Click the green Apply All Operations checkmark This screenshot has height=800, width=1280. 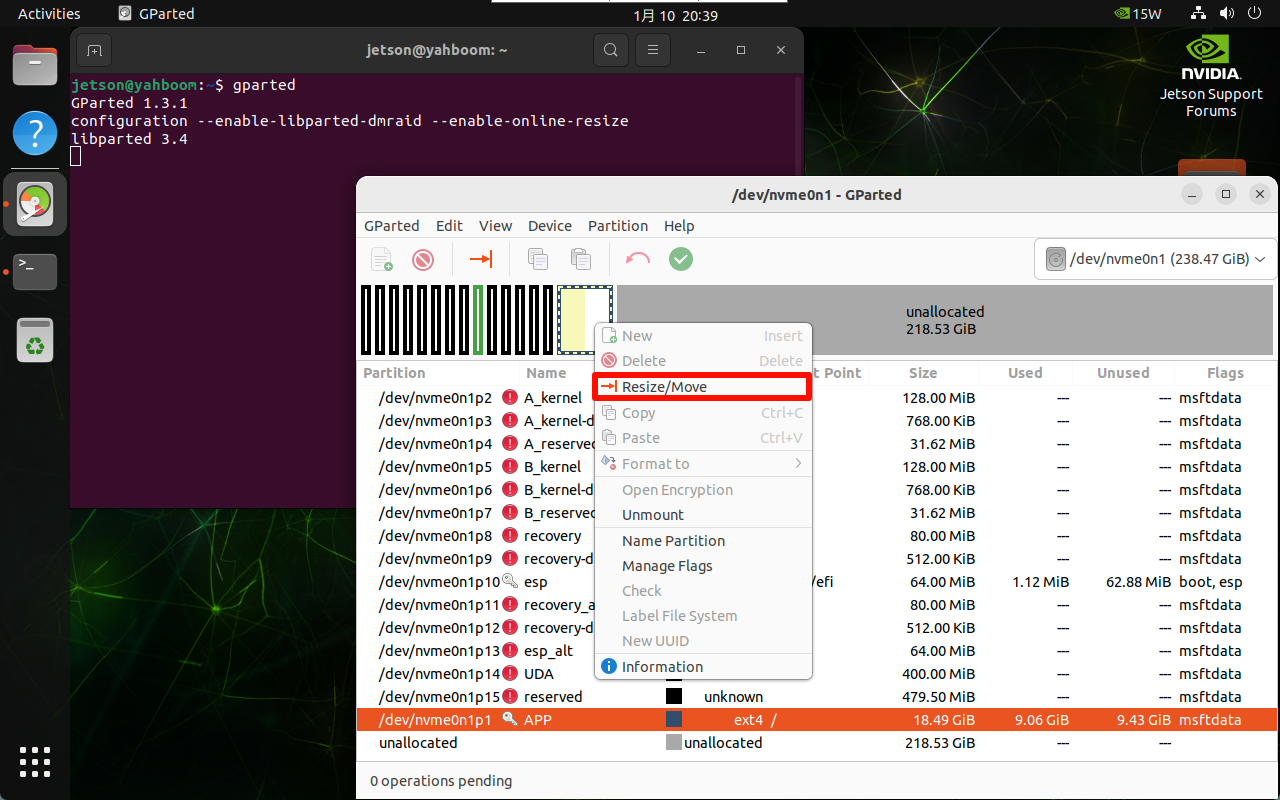(x=680, y=259)
